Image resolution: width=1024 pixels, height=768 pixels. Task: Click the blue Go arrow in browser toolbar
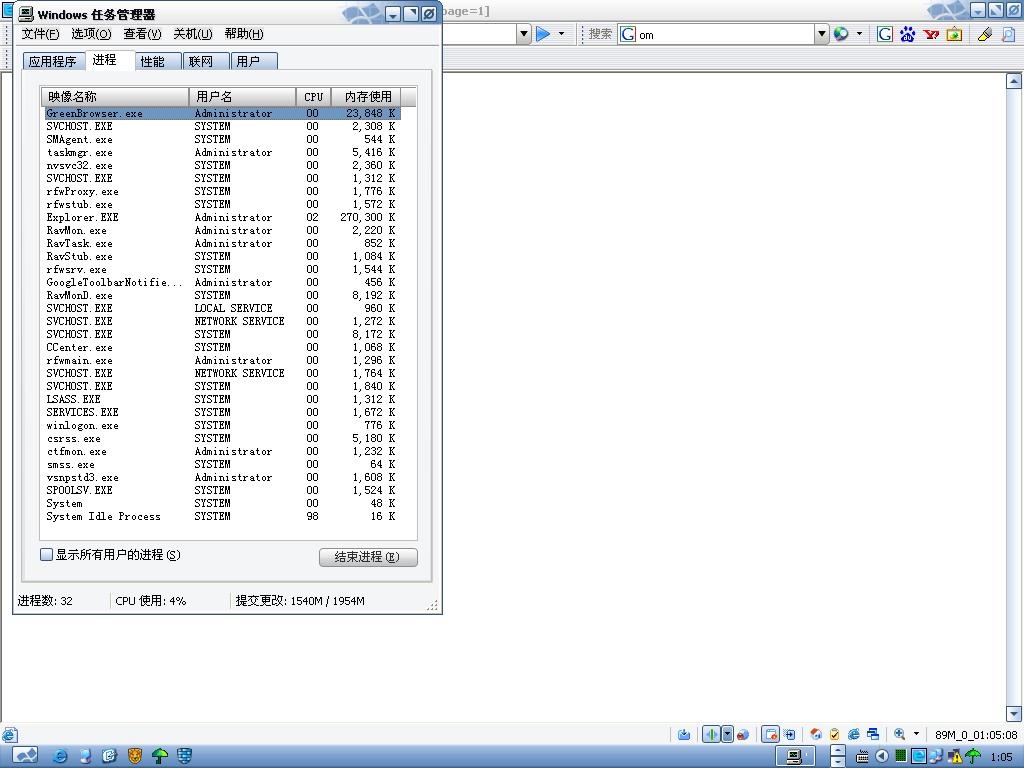point(543,34)
